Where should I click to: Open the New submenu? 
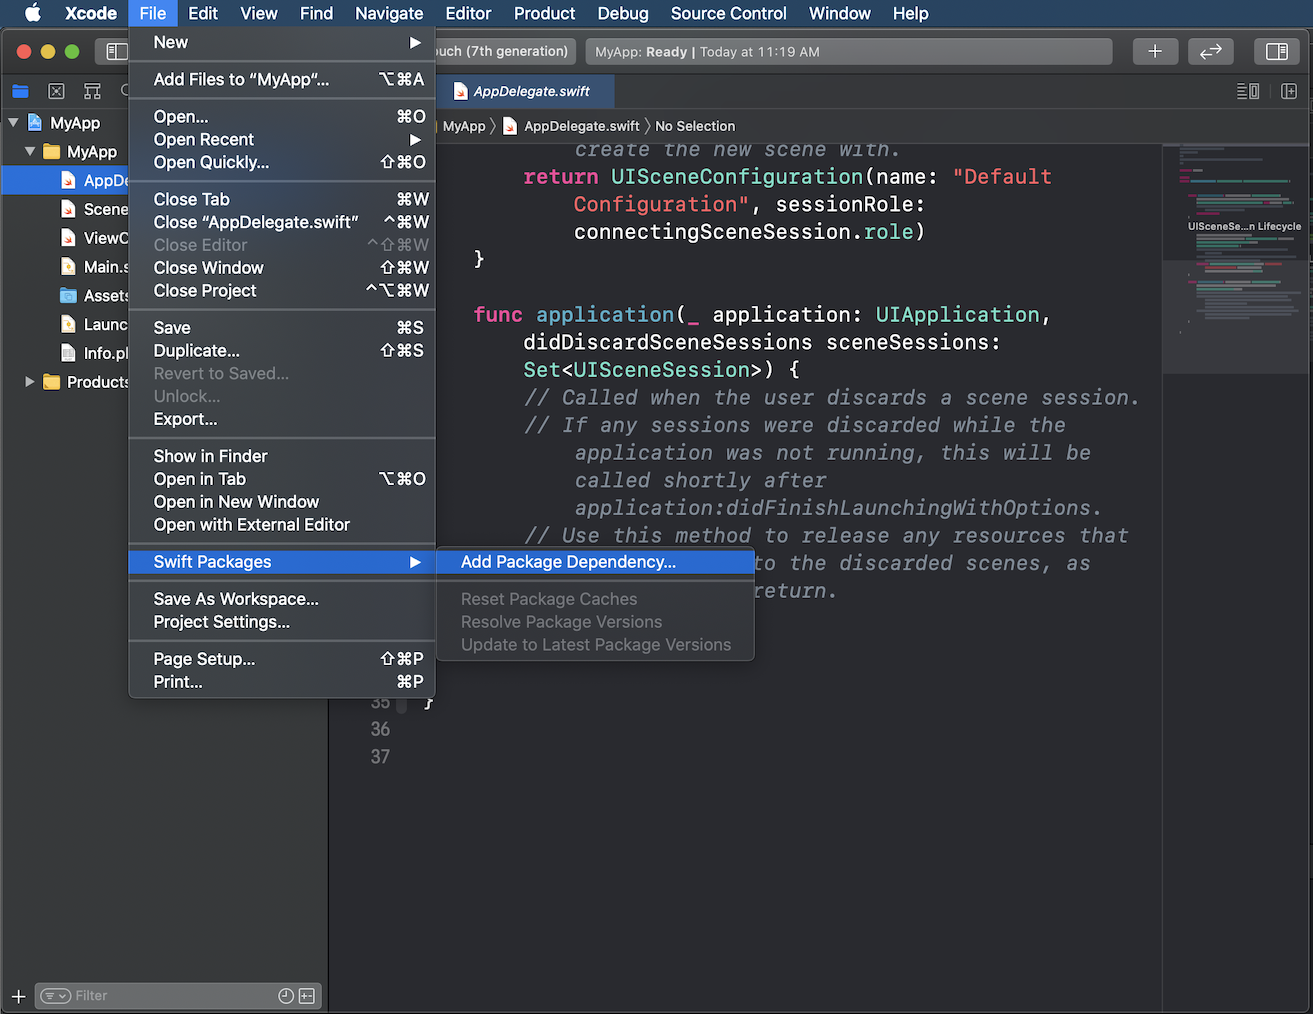pos(282,42)
